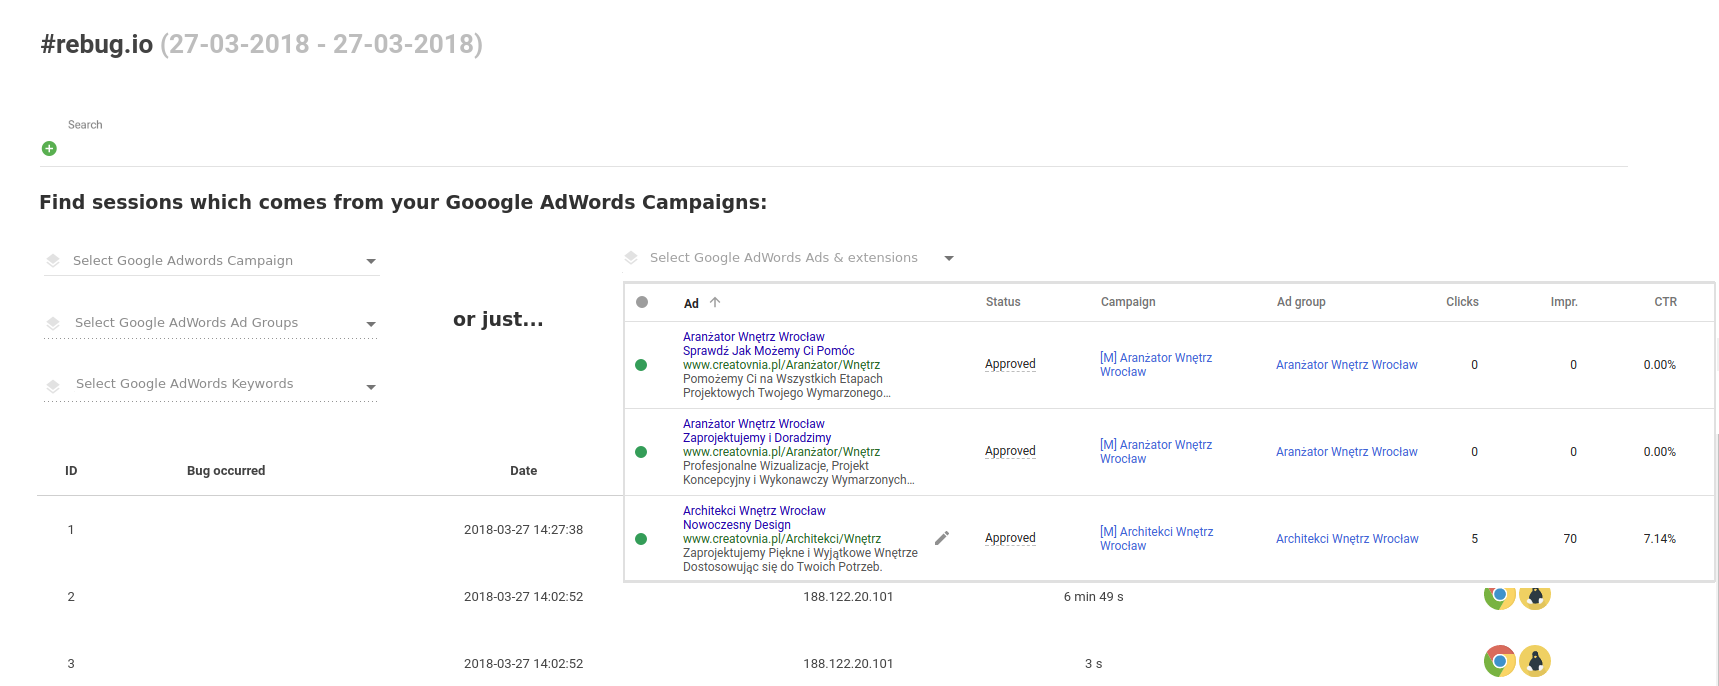This screenshot has height=686, width=1719.
Task: Click session date '2018-03-27 14:27:38'
Action: pyautogui.click(x=523, y=530)
